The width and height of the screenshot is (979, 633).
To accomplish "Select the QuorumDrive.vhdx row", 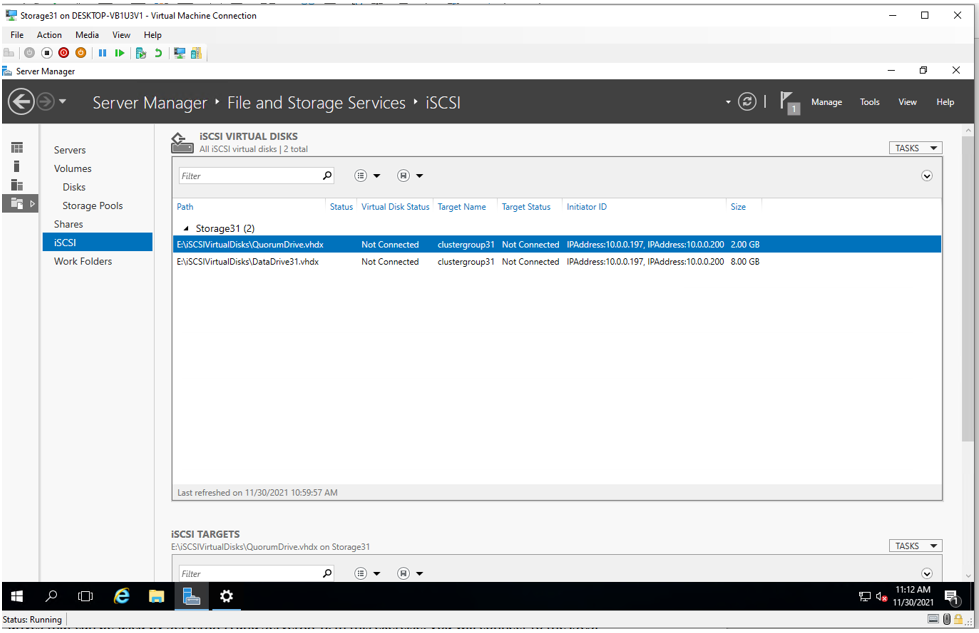I will click(557, 245).
